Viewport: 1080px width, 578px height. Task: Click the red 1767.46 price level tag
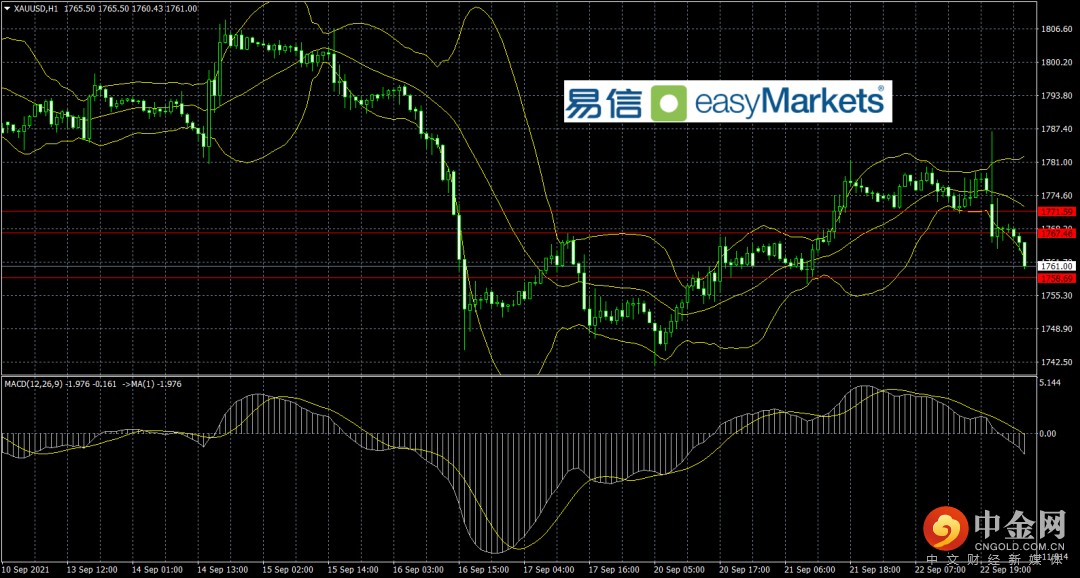[x=1057, y=234]
